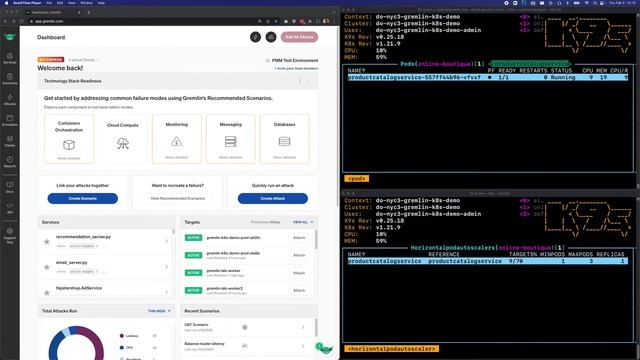Open the UAT Scenario recent entry chevron
The height and width of the screenshot is (360, 640).
click(x=303, y=327)
